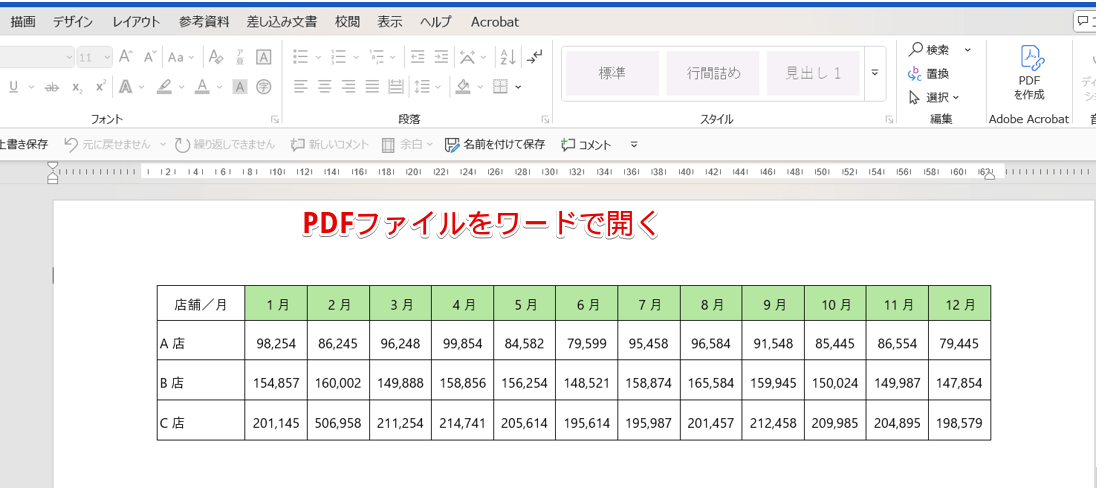The width and height of the screenshot is (1117, 489).
Task: Open the デザイン tab
Action: point(73,22)
